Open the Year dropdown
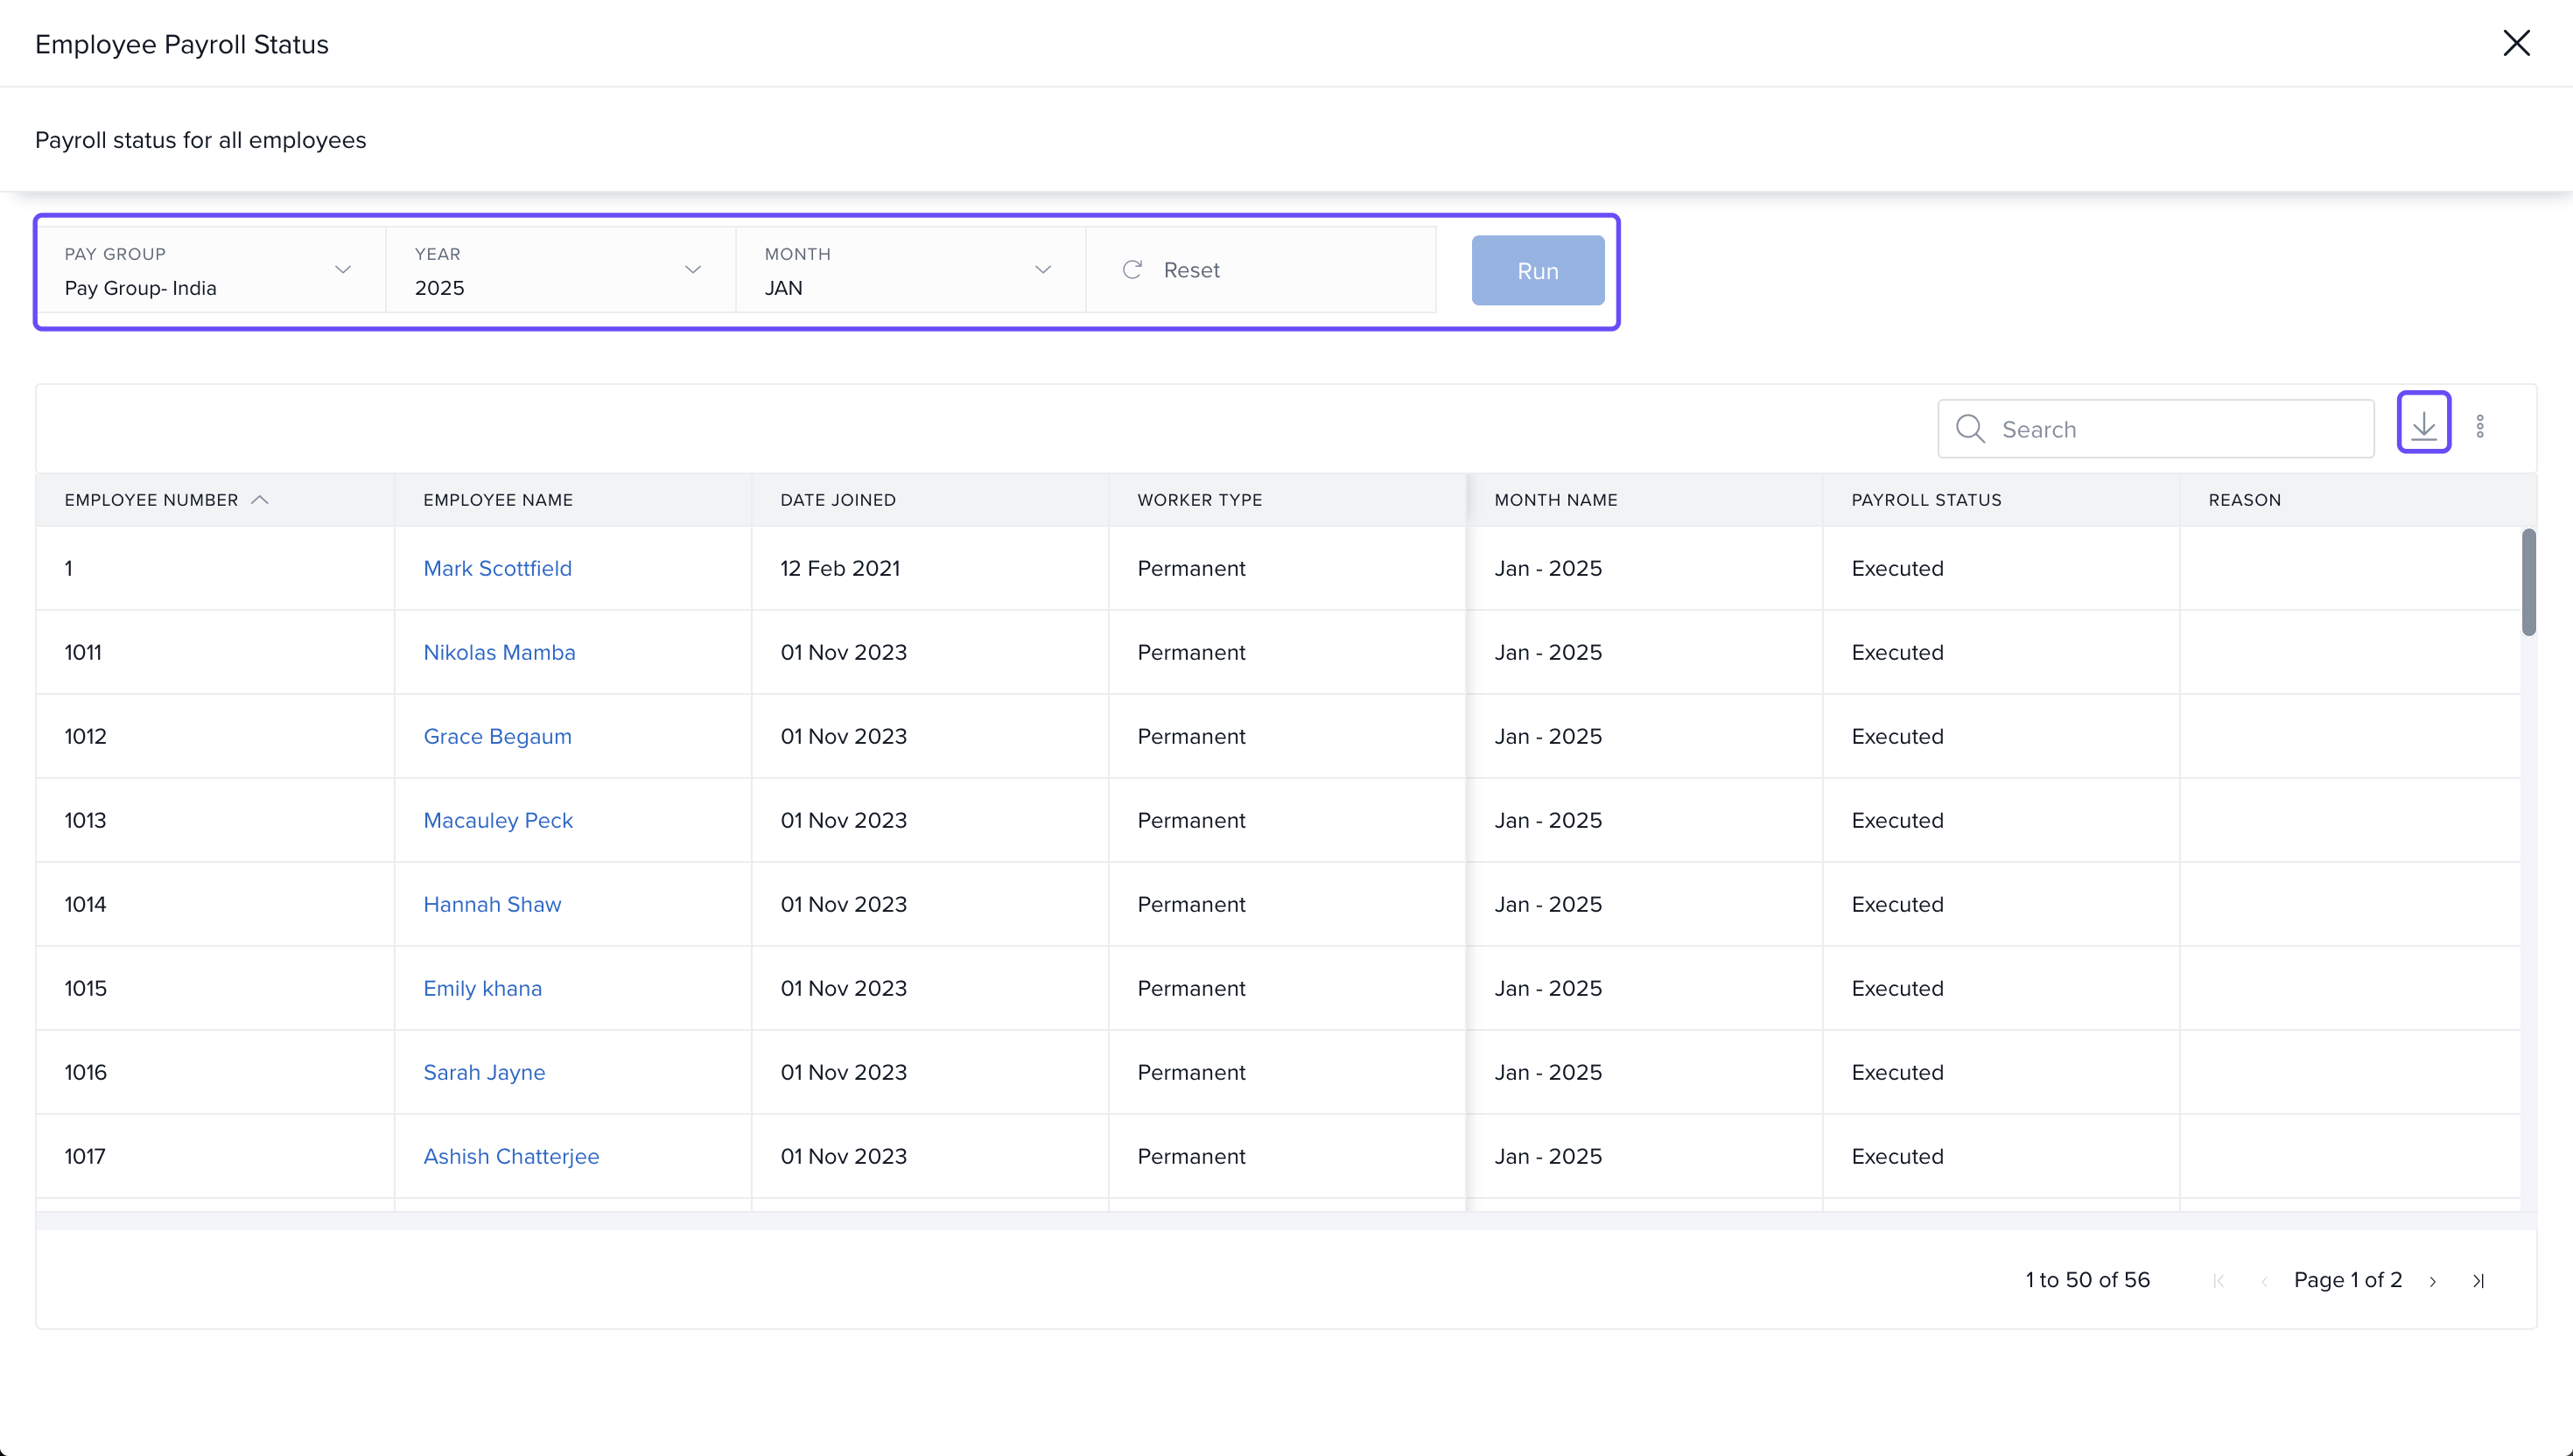This screenshot has width=2573, height=1456. pyautogui.click(x=692, y=270)
